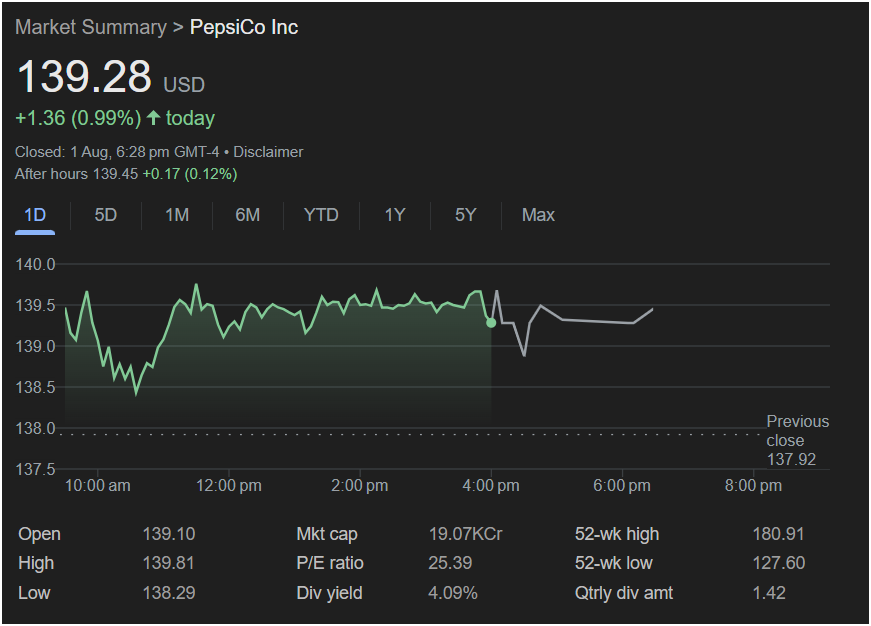This screenshot has width=871, height=626.
Task: Select the 1D time range tab
Action: [35, 216]
